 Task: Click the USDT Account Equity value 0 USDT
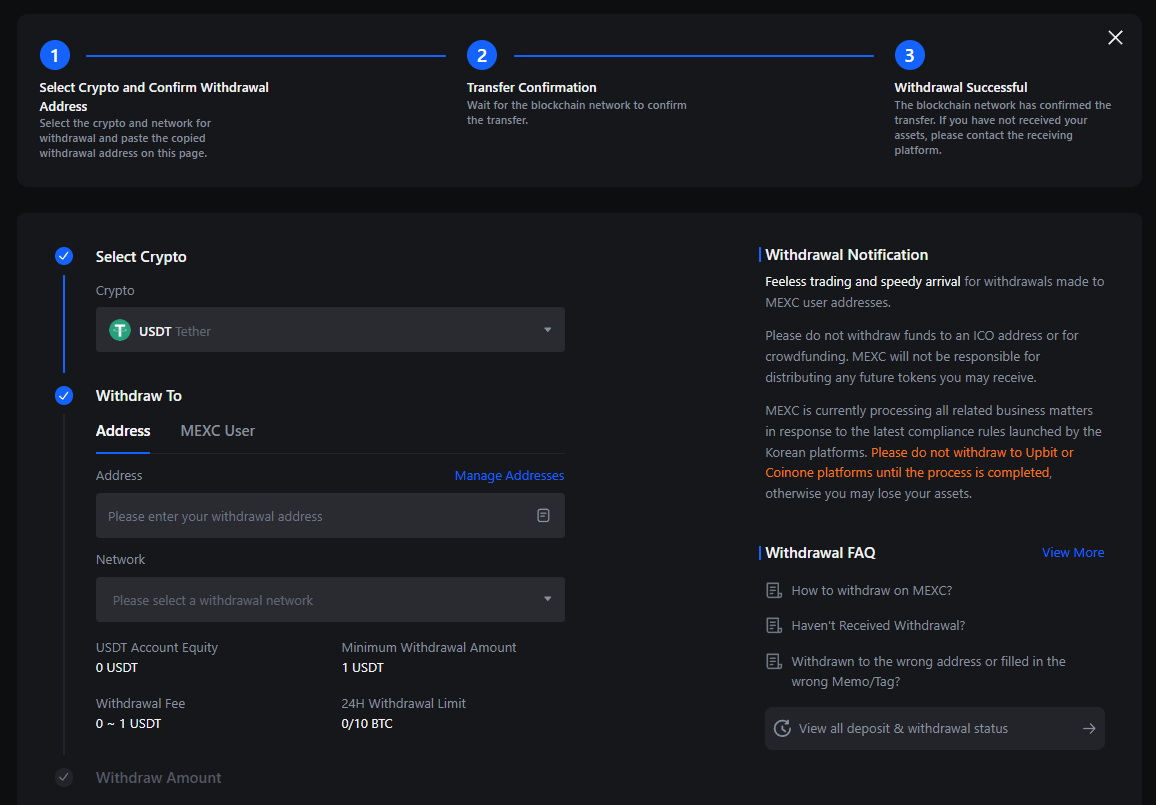(x=116, y=668)
